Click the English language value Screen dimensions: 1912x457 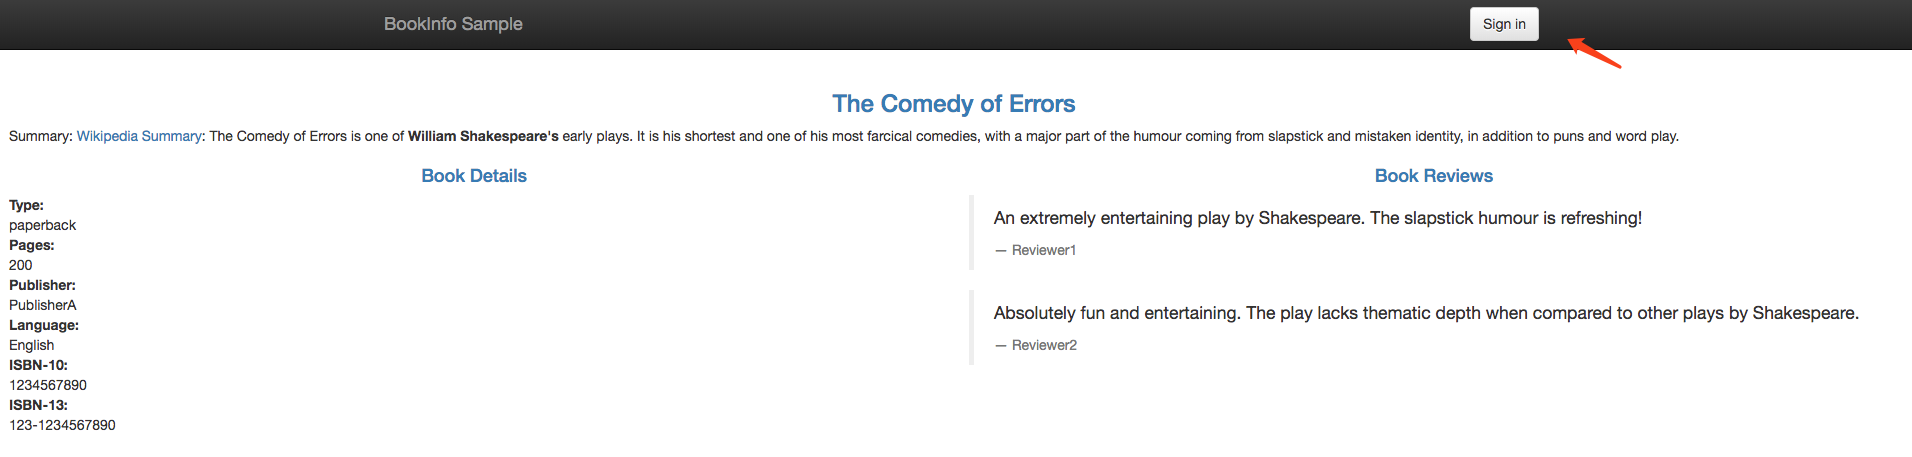point(32,345)
